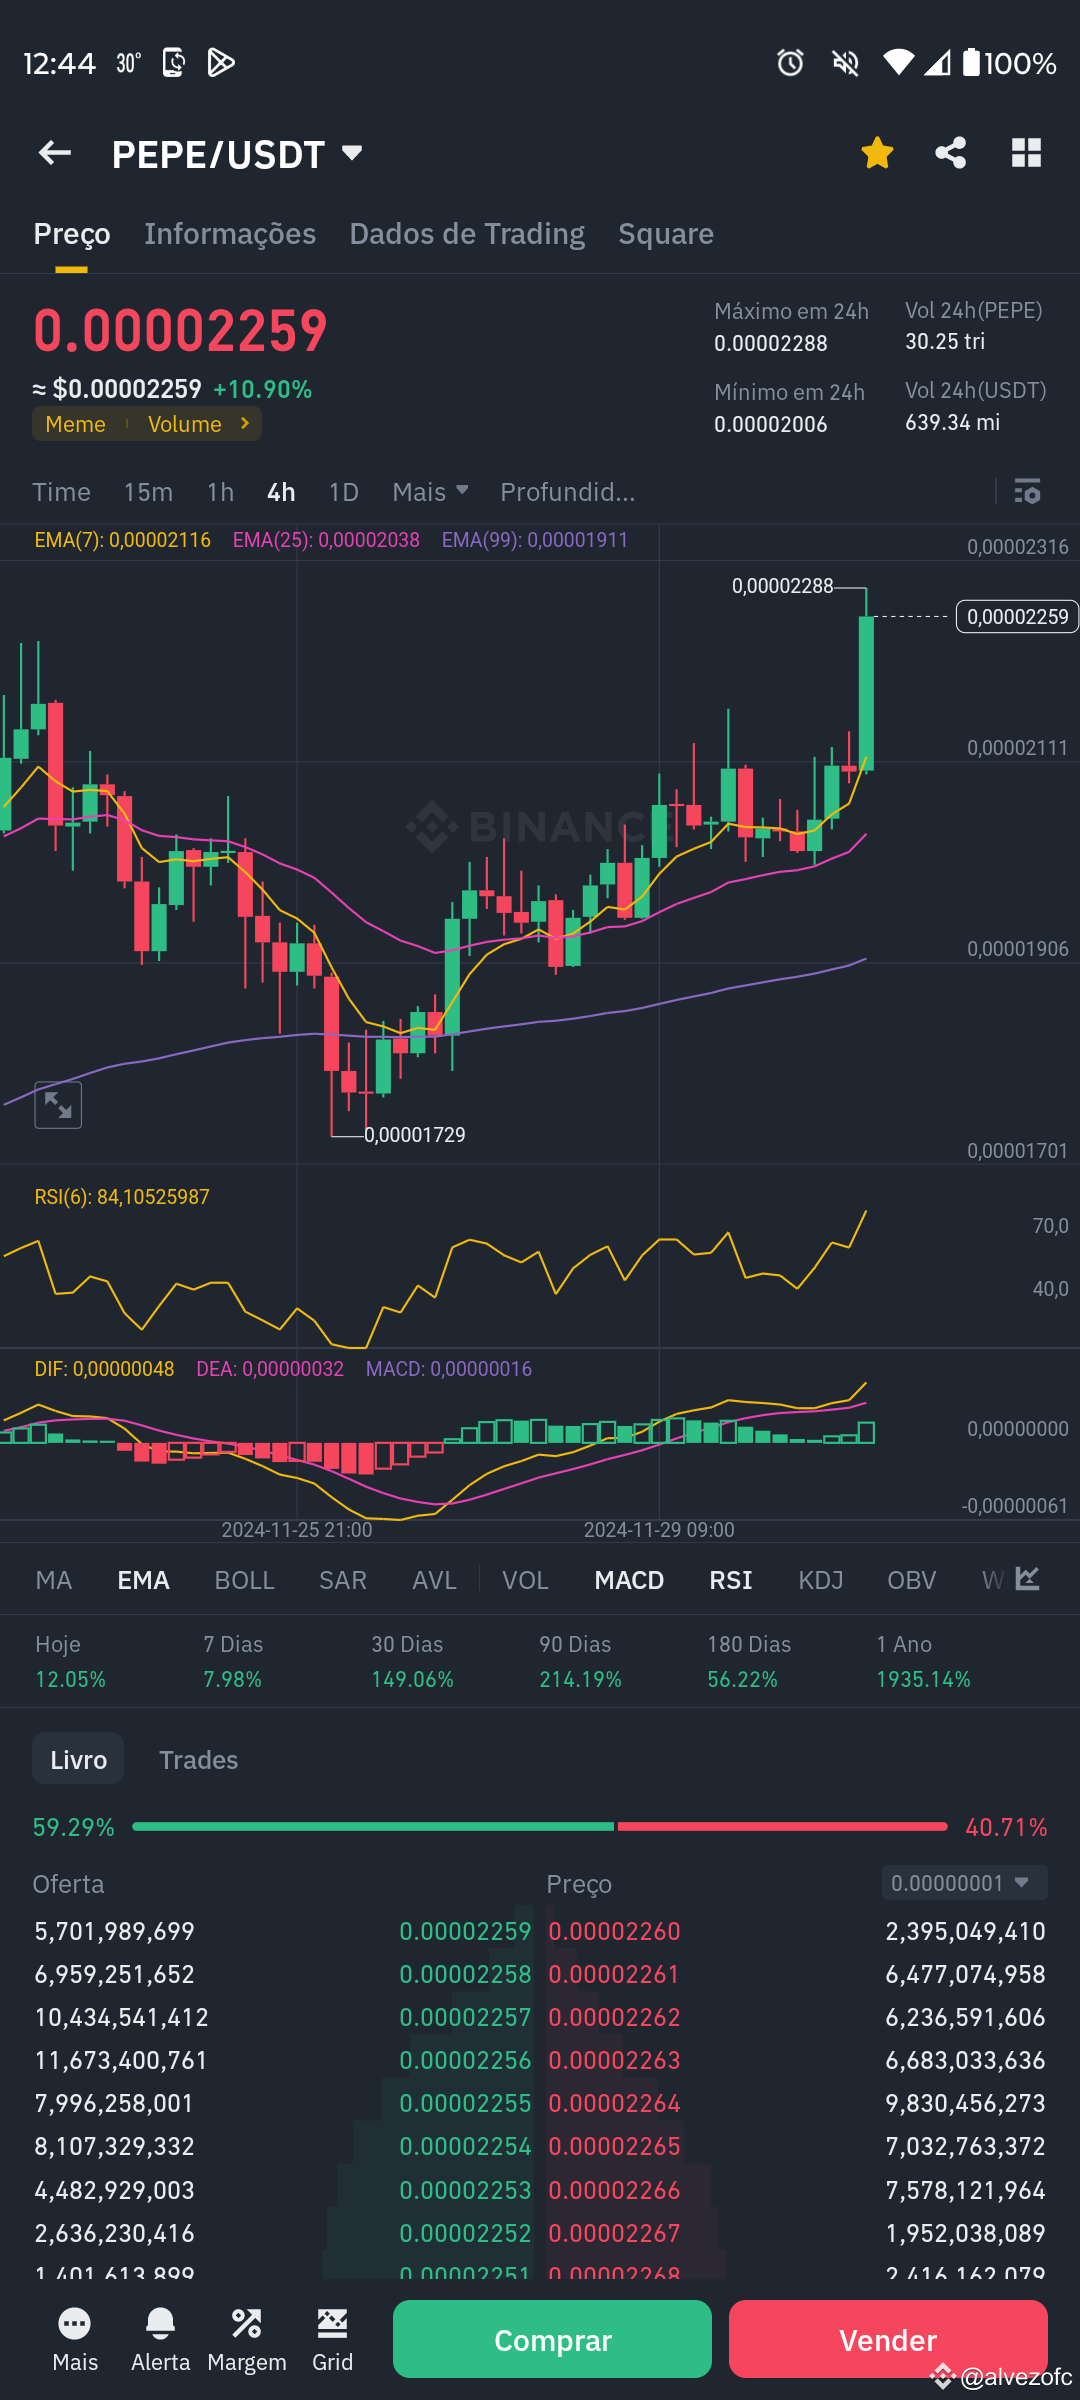Open the Square tab
Screen dimensions: 1080x2400
pos(666,234)
